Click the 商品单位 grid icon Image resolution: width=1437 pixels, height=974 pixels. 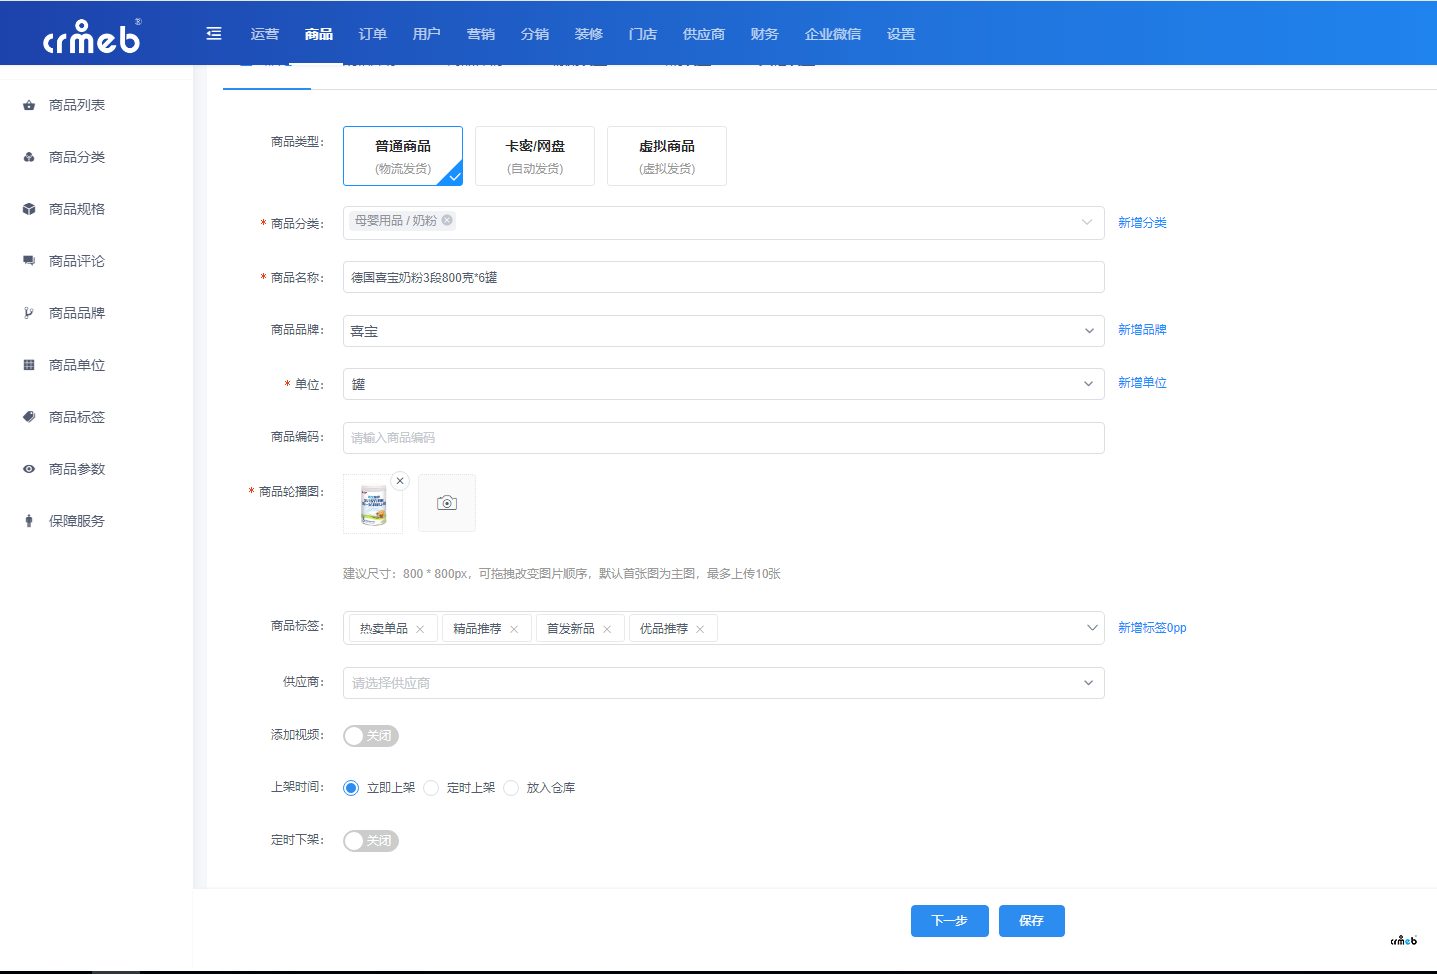coord(29,365)
